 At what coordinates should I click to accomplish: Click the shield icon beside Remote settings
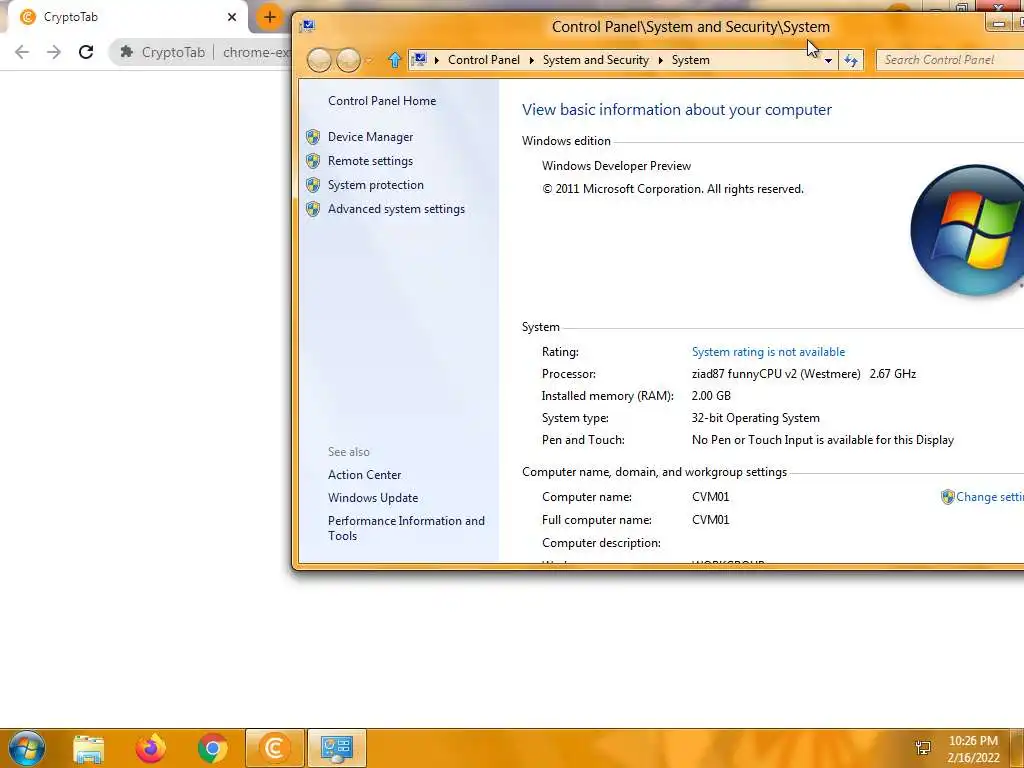pyautogui.click(x=313, y=161)
